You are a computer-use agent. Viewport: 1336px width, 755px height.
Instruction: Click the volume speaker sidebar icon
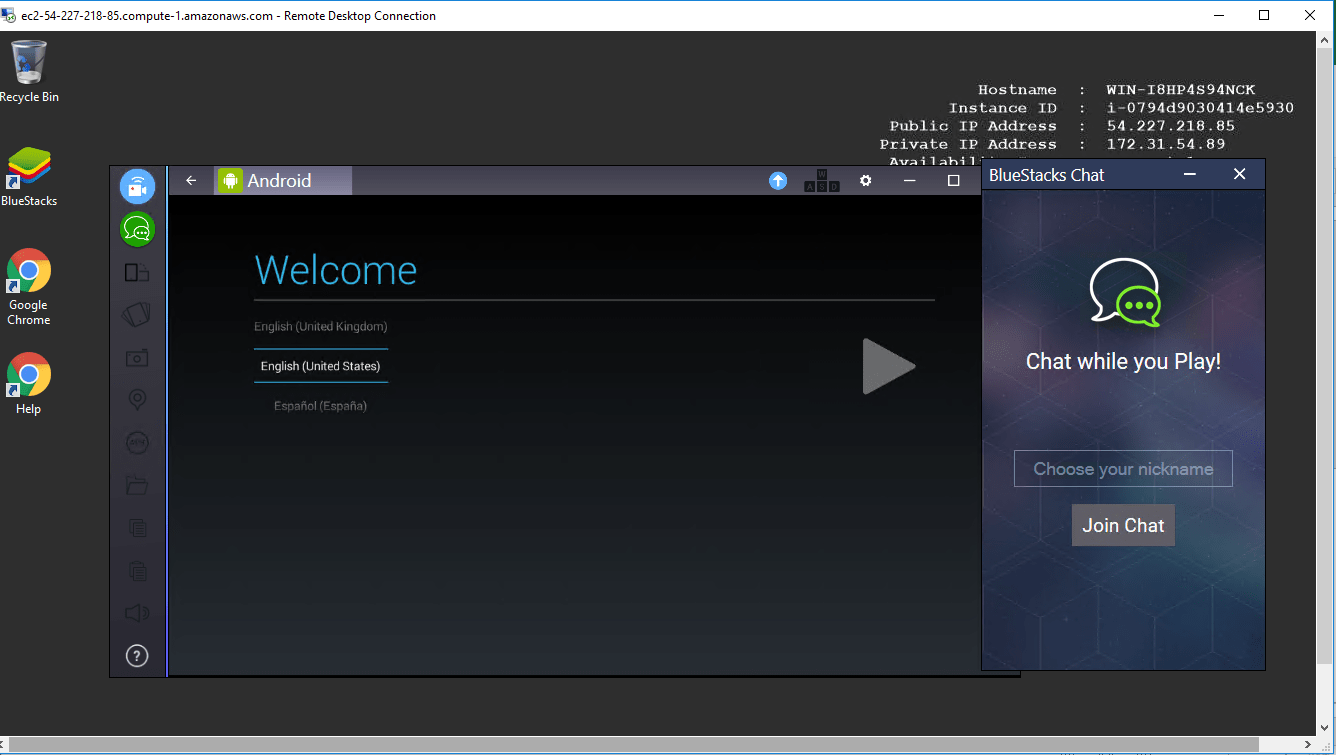[x=137, y=613]
